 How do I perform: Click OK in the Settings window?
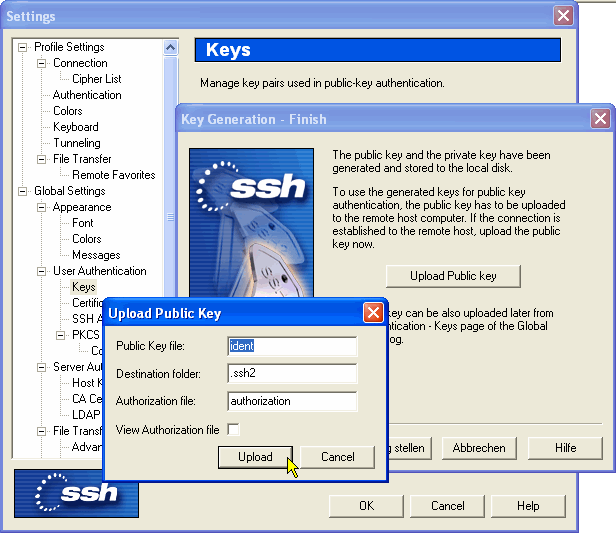(366, 506)
